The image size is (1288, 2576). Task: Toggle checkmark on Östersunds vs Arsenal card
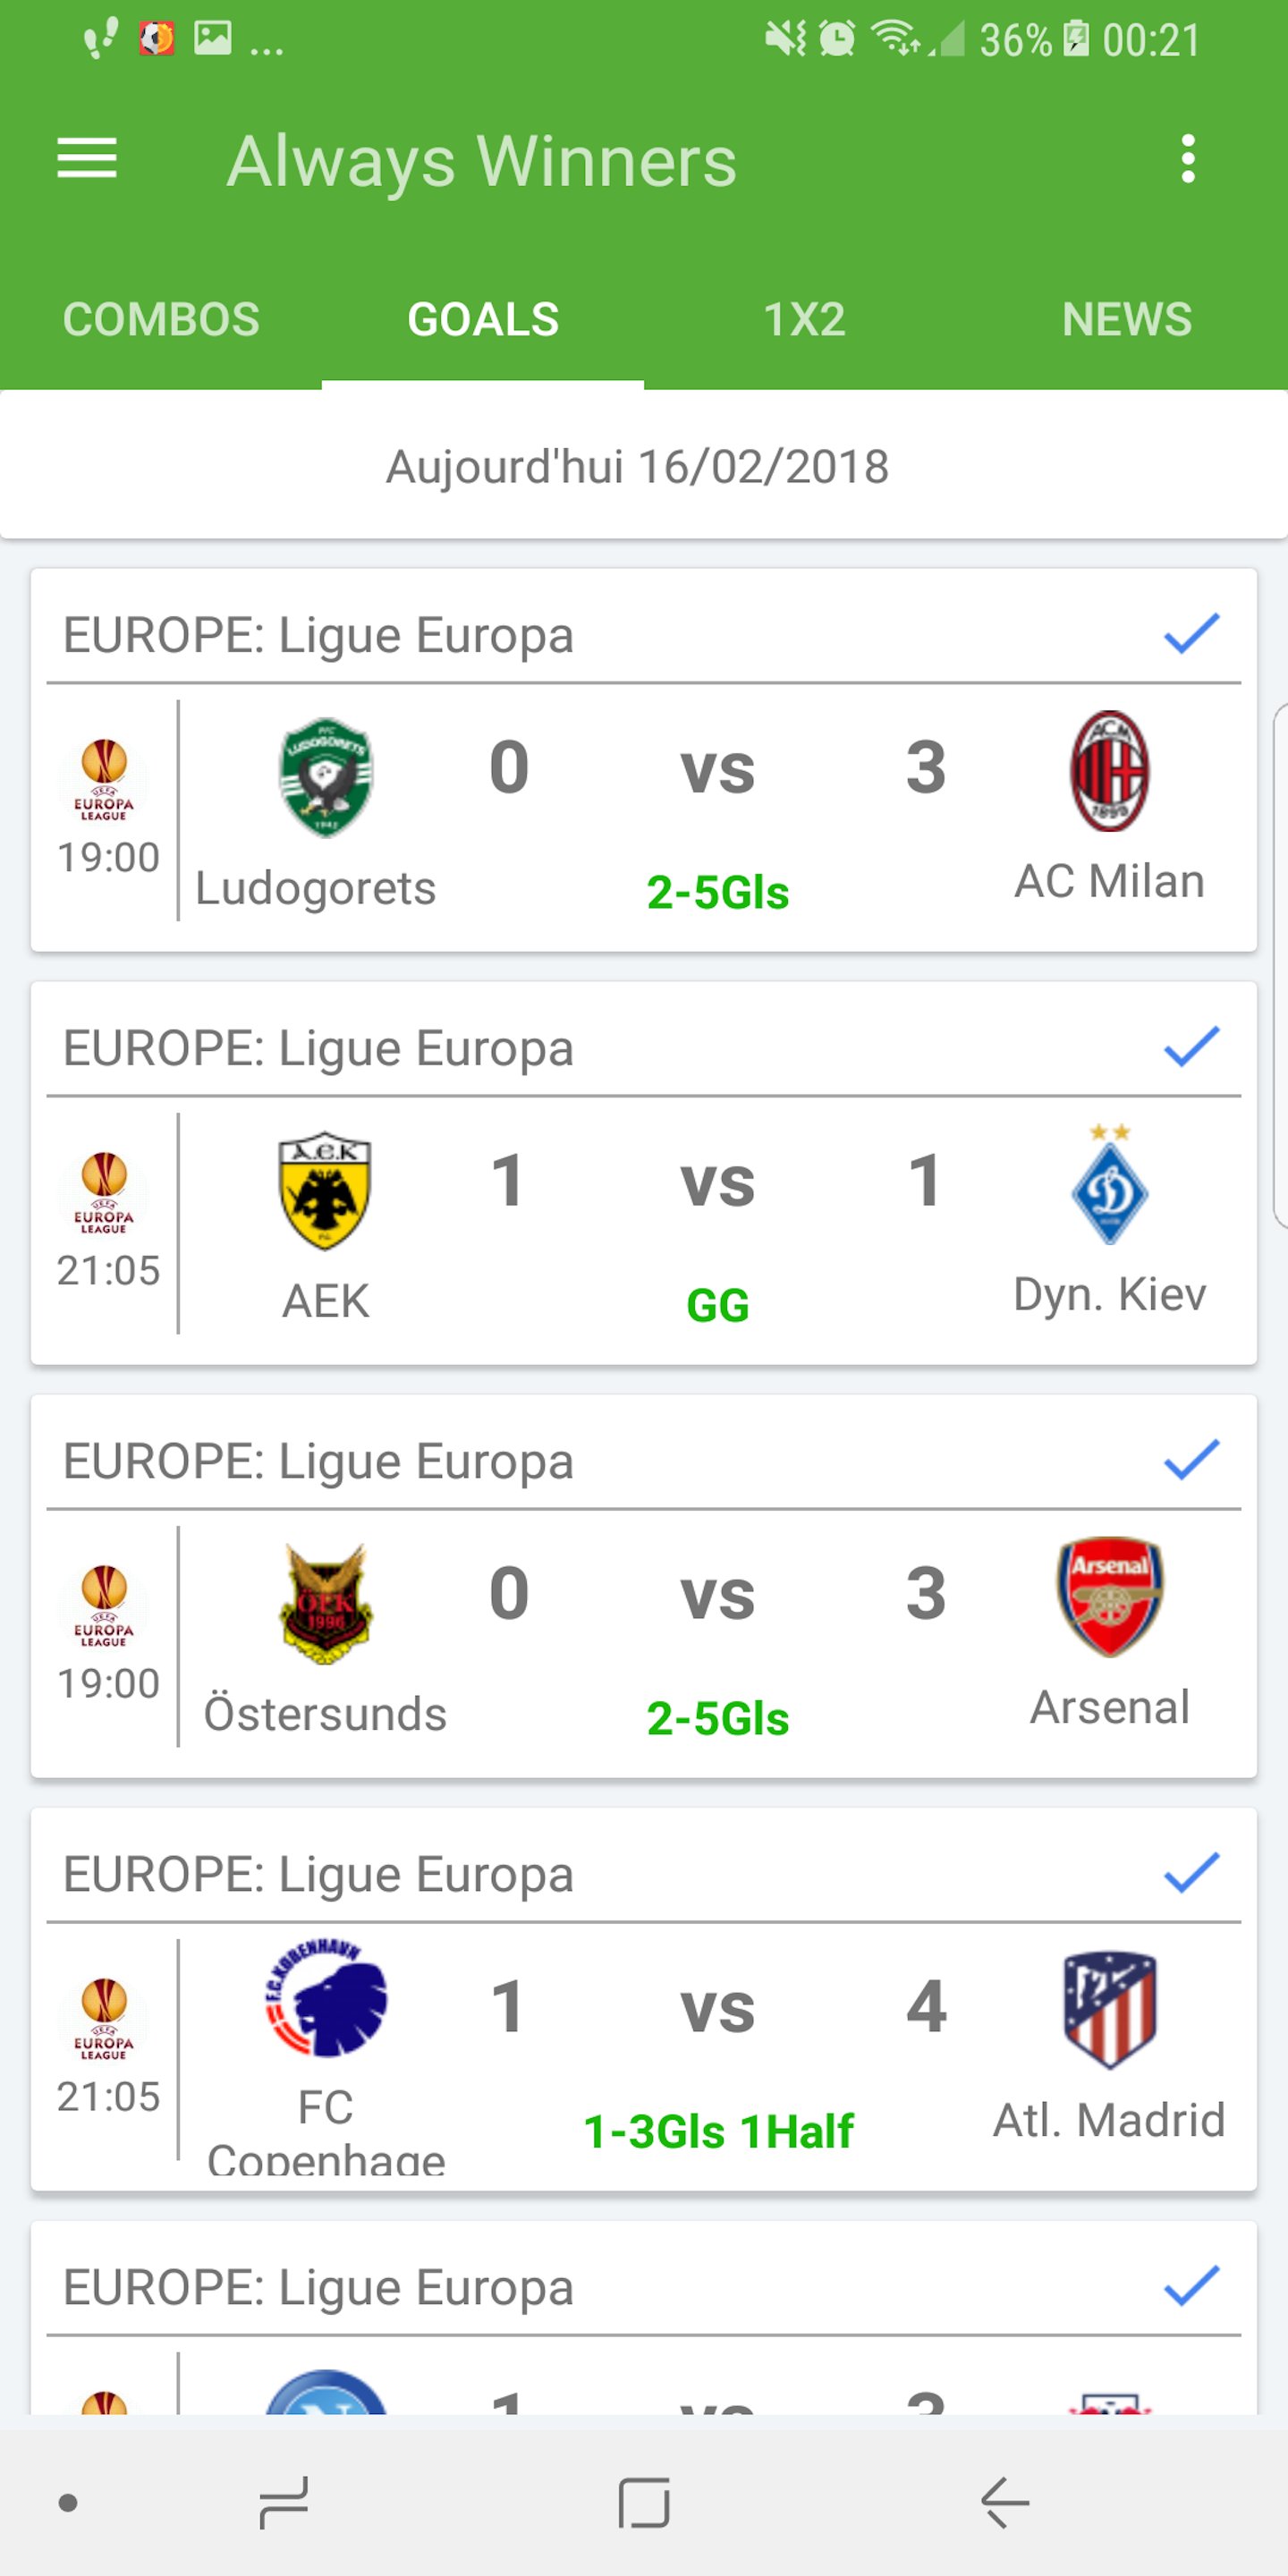point(1191,1460)
